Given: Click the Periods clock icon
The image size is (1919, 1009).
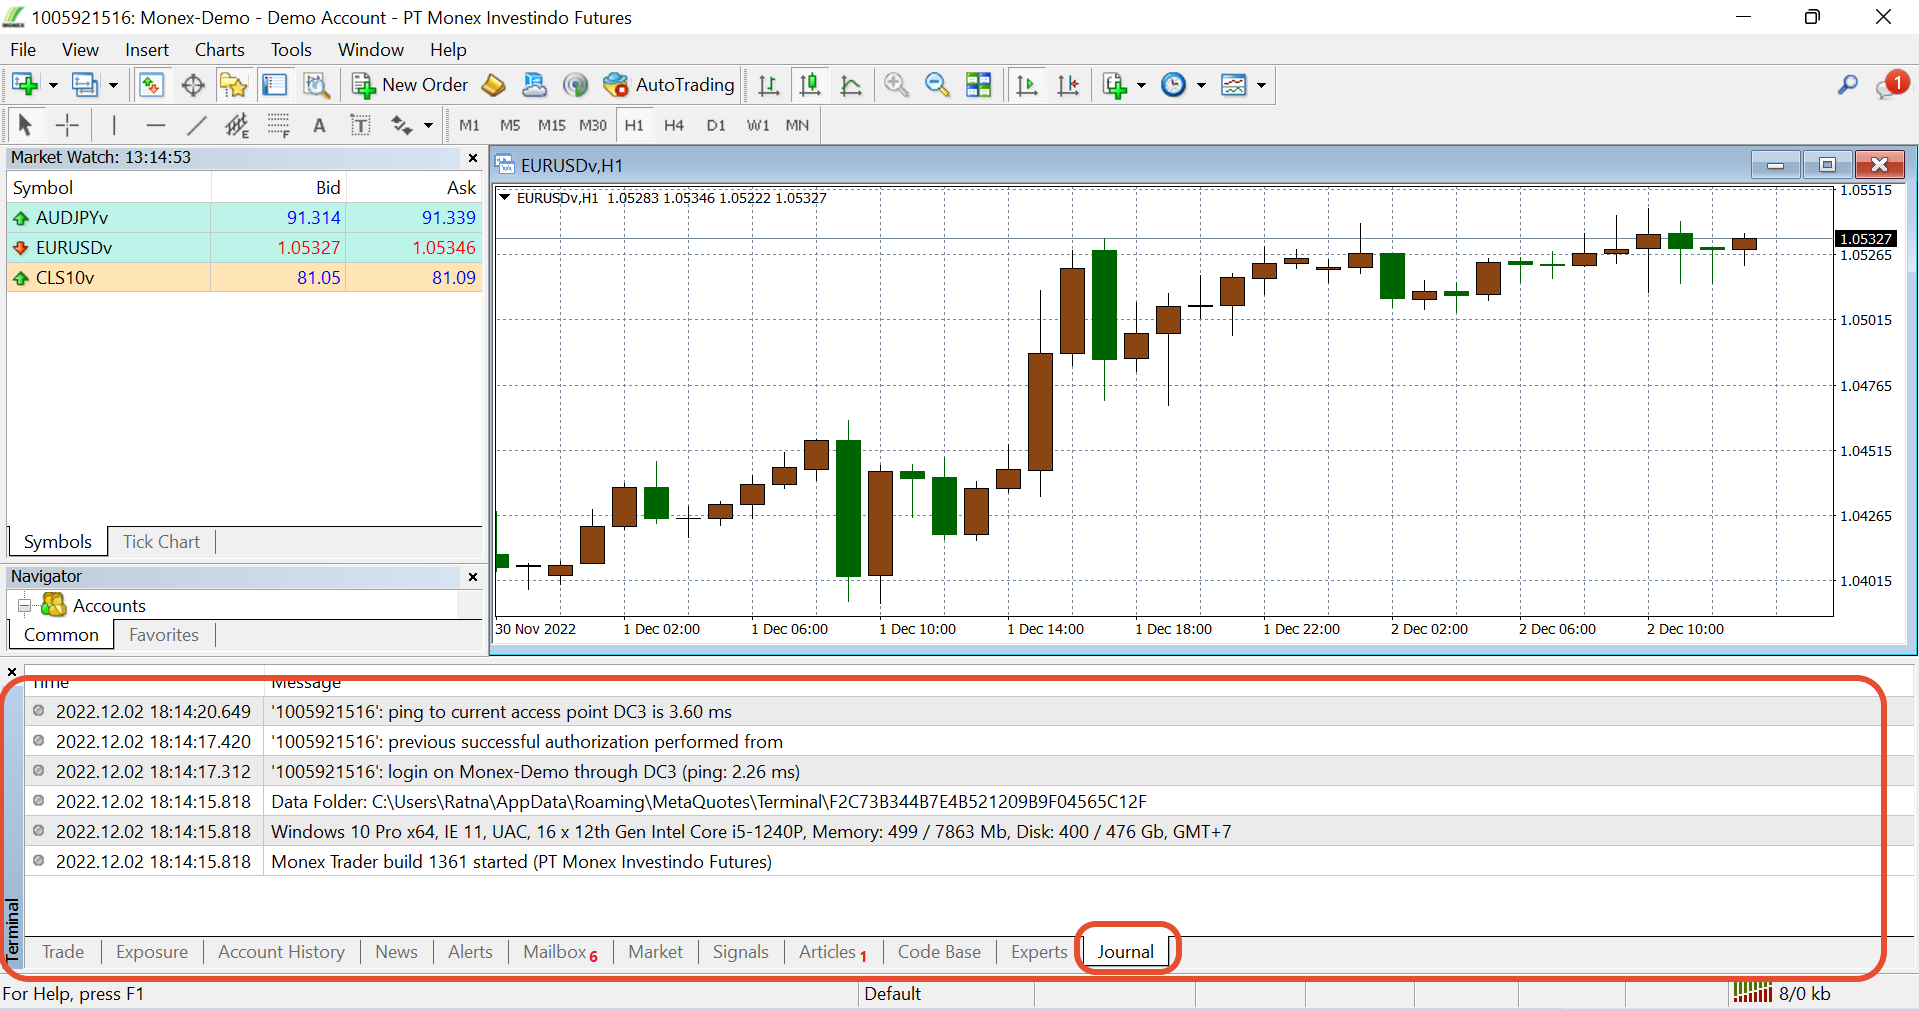Looking at the screenshot, I should [1173, 85].
